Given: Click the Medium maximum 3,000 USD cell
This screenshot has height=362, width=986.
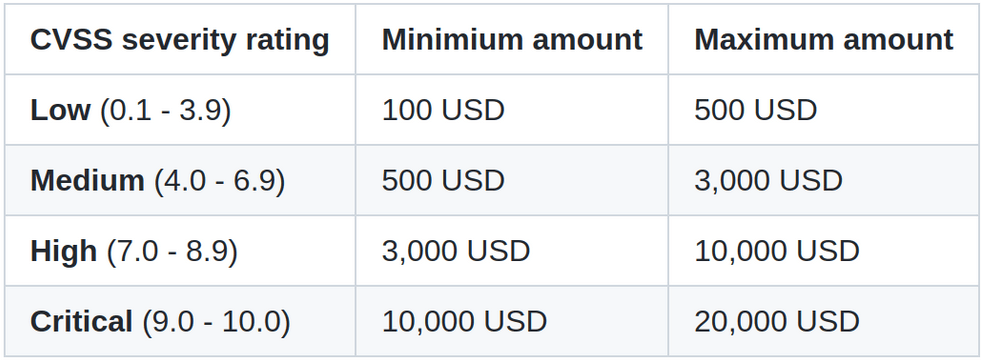Looking at the screenshot, I should tap(824, 180).
